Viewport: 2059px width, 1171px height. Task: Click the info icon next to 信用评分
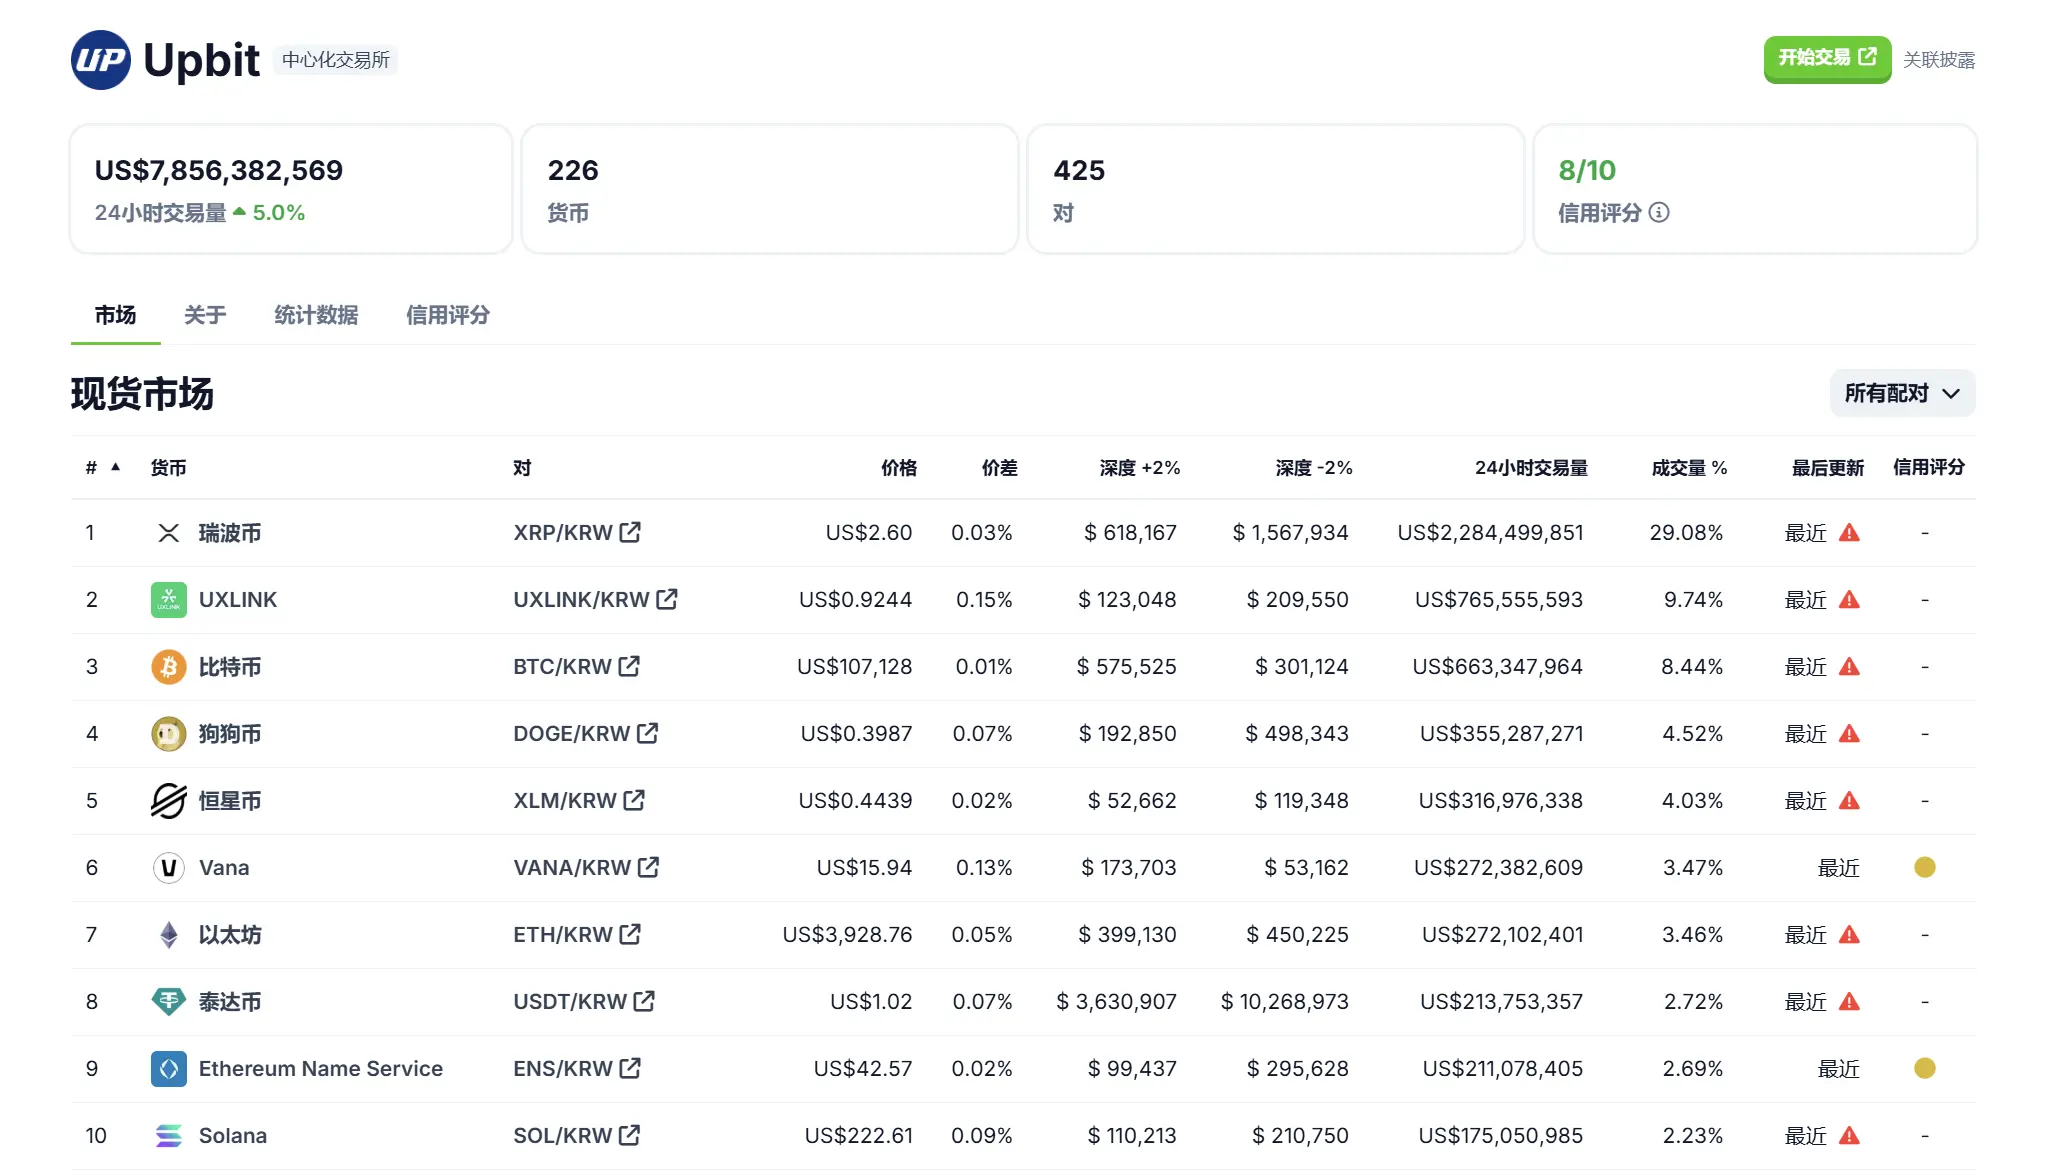pos(1660,212)
